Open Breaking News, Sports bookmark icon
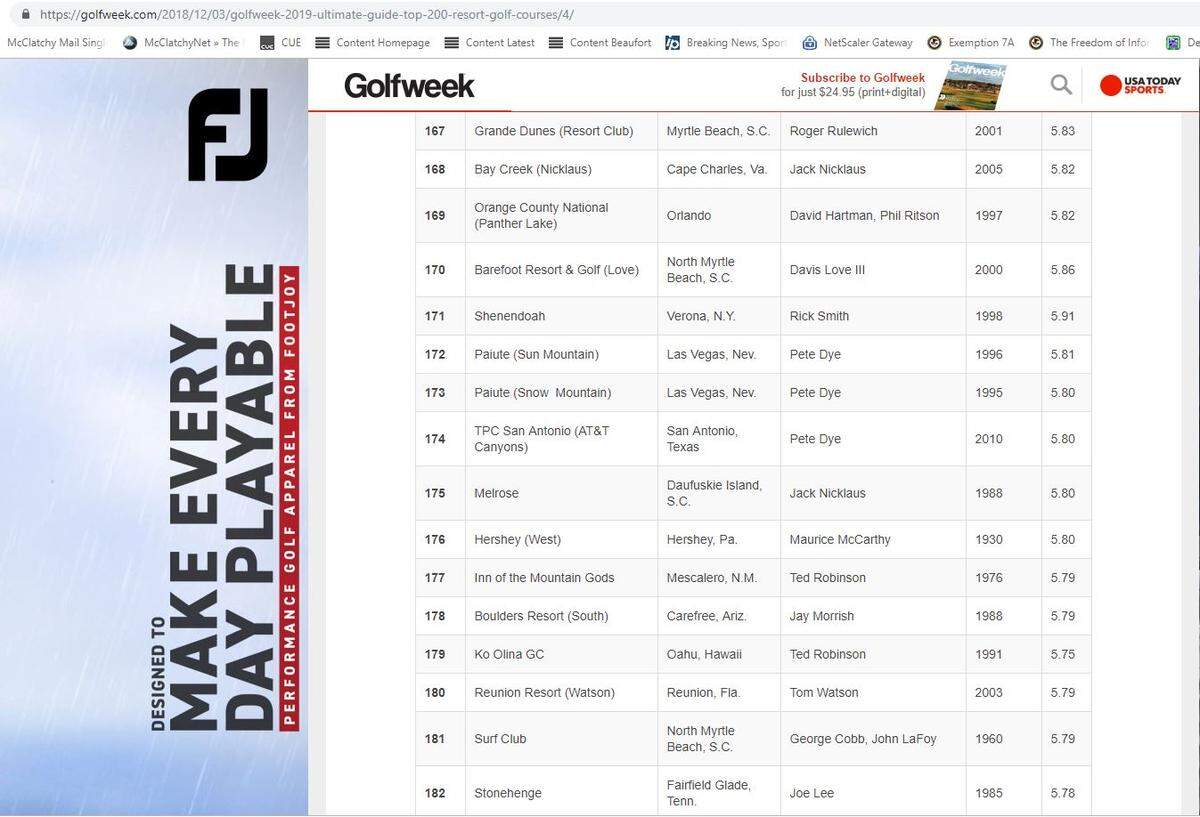The width and height of the screenshot is (1200, 817). click(673, 43)
